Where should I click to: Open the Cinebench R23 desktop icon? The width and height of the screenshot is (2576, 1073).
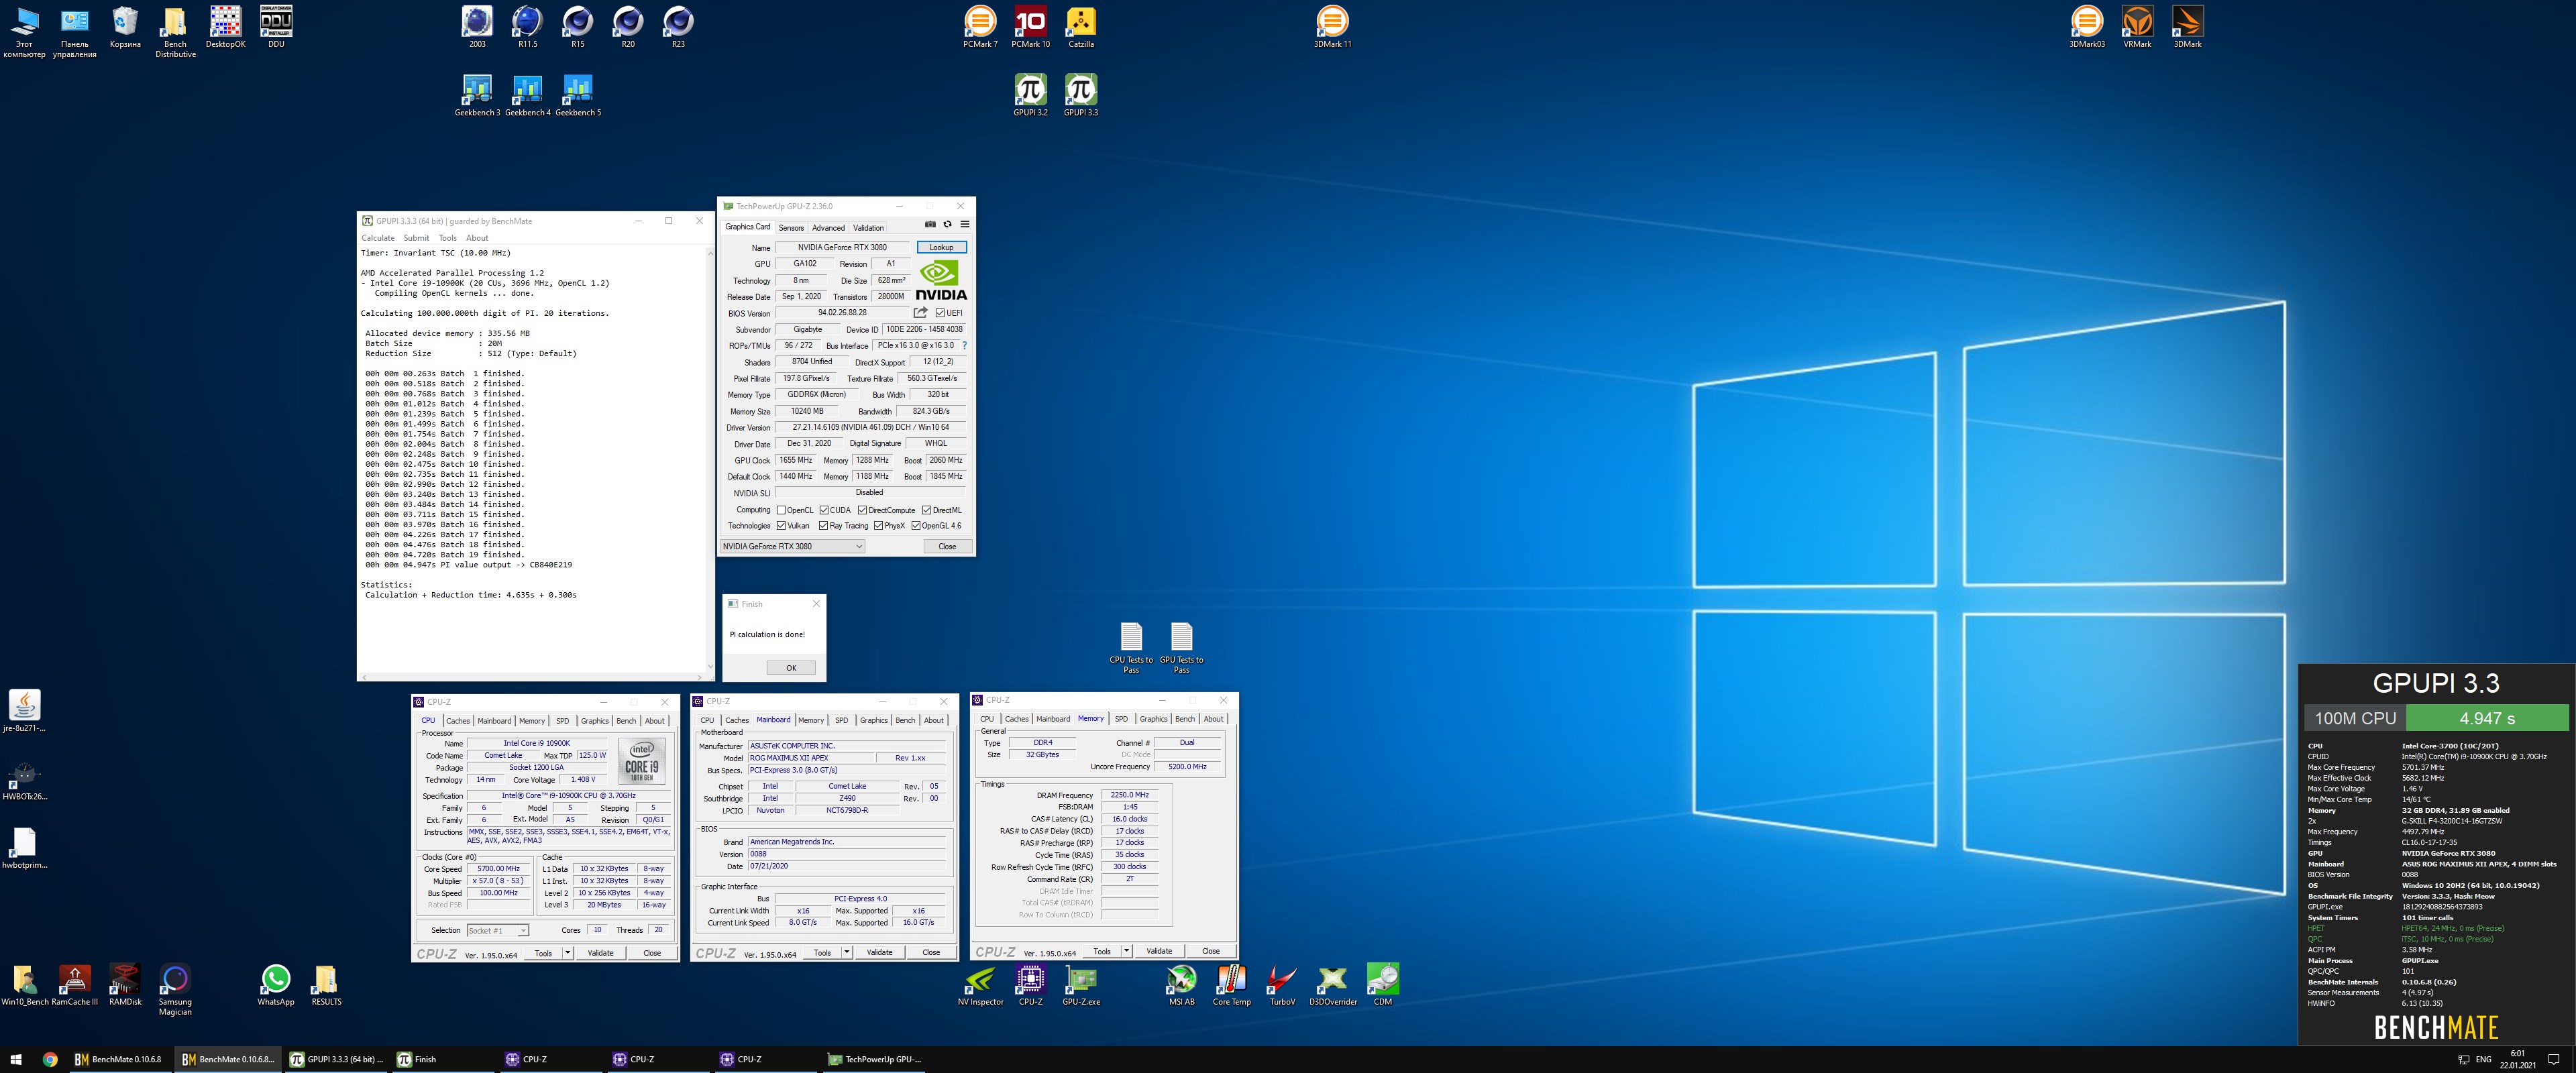pyautogui.click(x=678, y=28)
